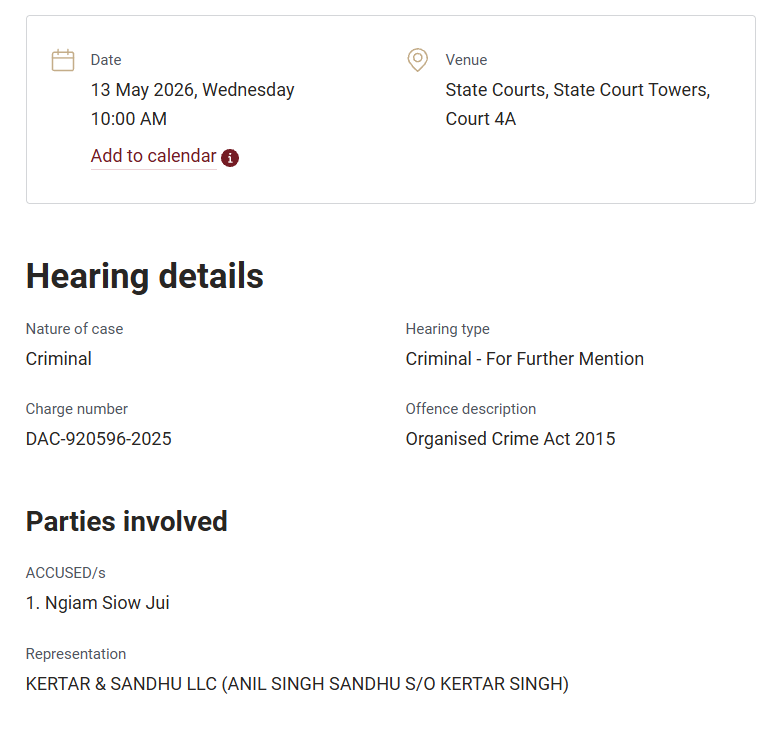Click the venue location pin icon
The width and height of the screenshot is (769, 730).
coord(417,60)
